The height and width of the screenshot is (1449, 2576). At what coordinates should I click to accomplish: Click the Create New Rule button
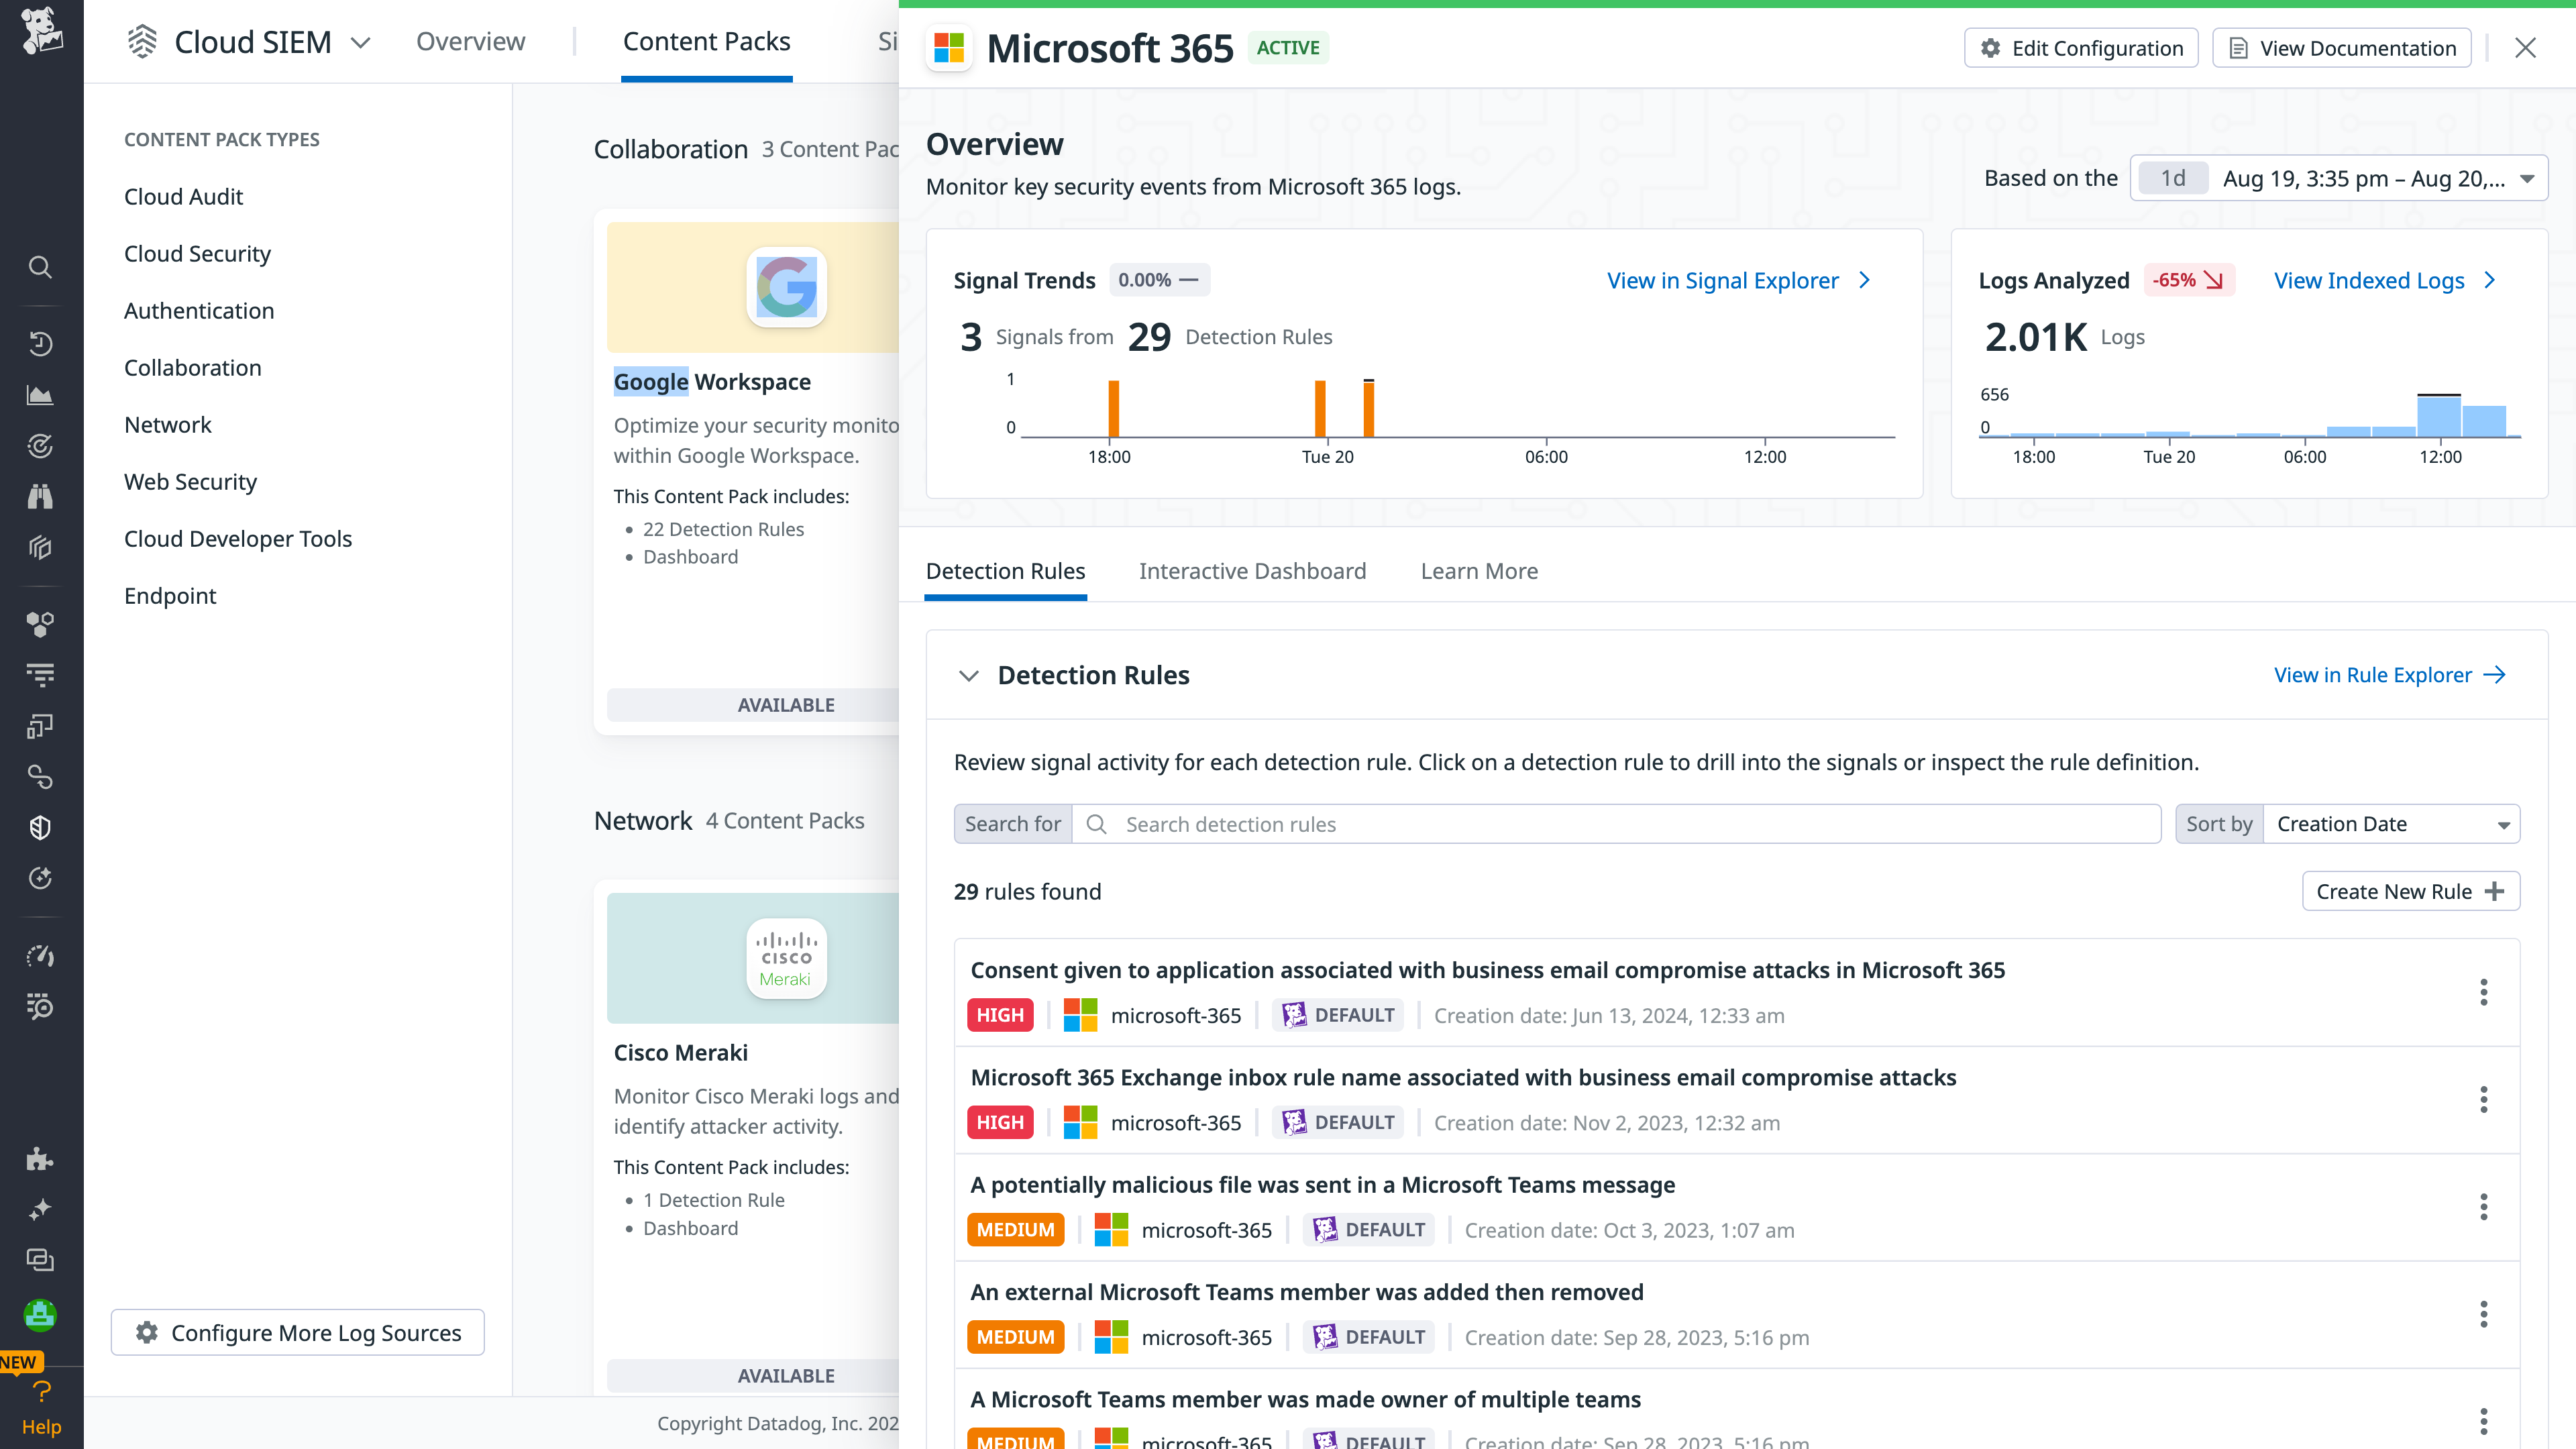tap(2410, 891)
